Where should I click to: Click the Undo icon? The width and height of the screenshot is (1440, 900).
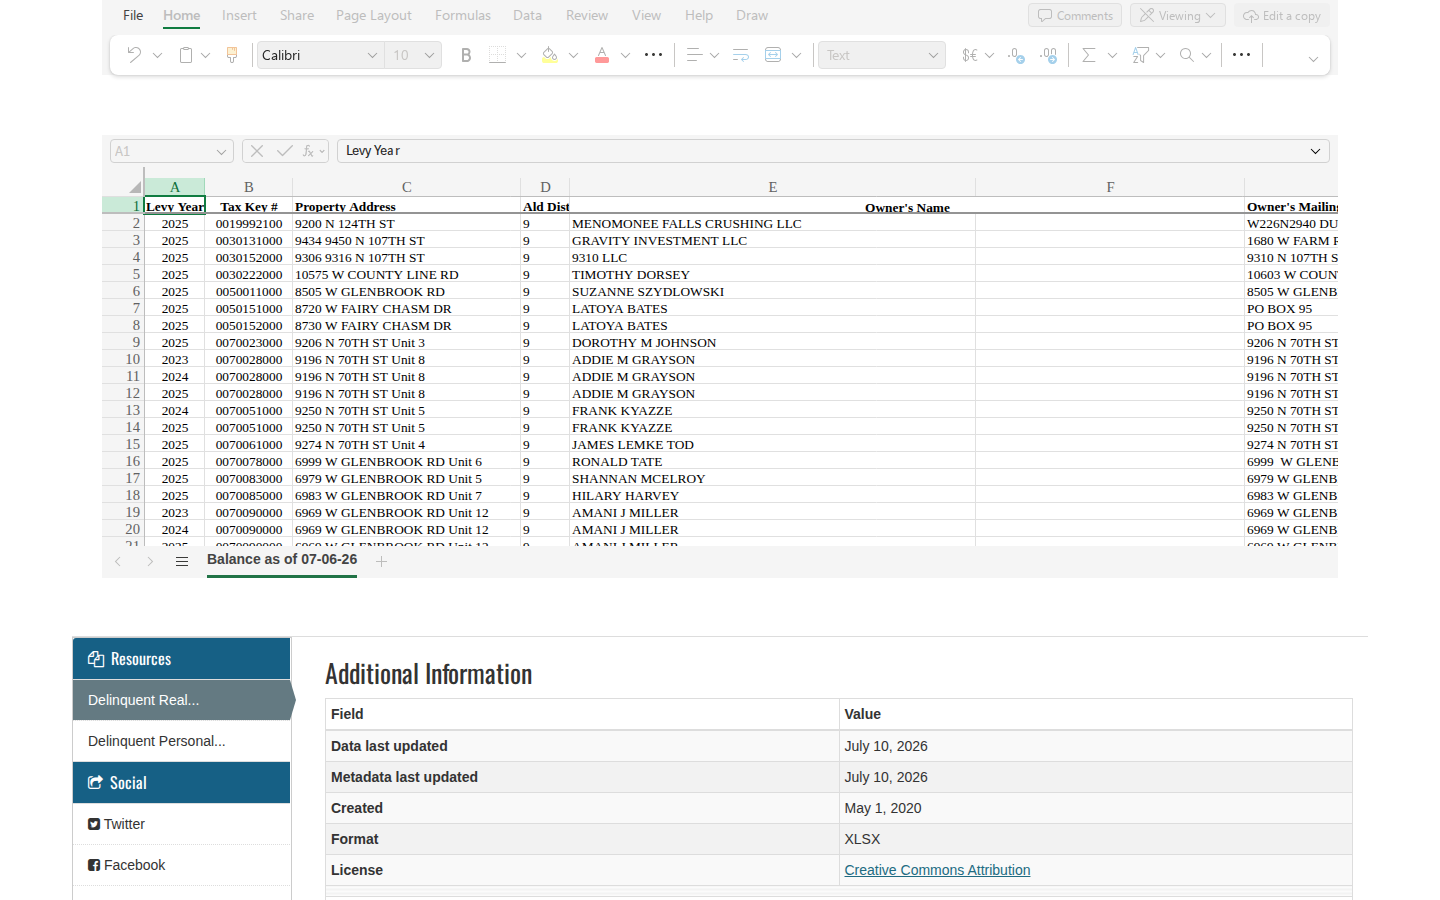134,55
